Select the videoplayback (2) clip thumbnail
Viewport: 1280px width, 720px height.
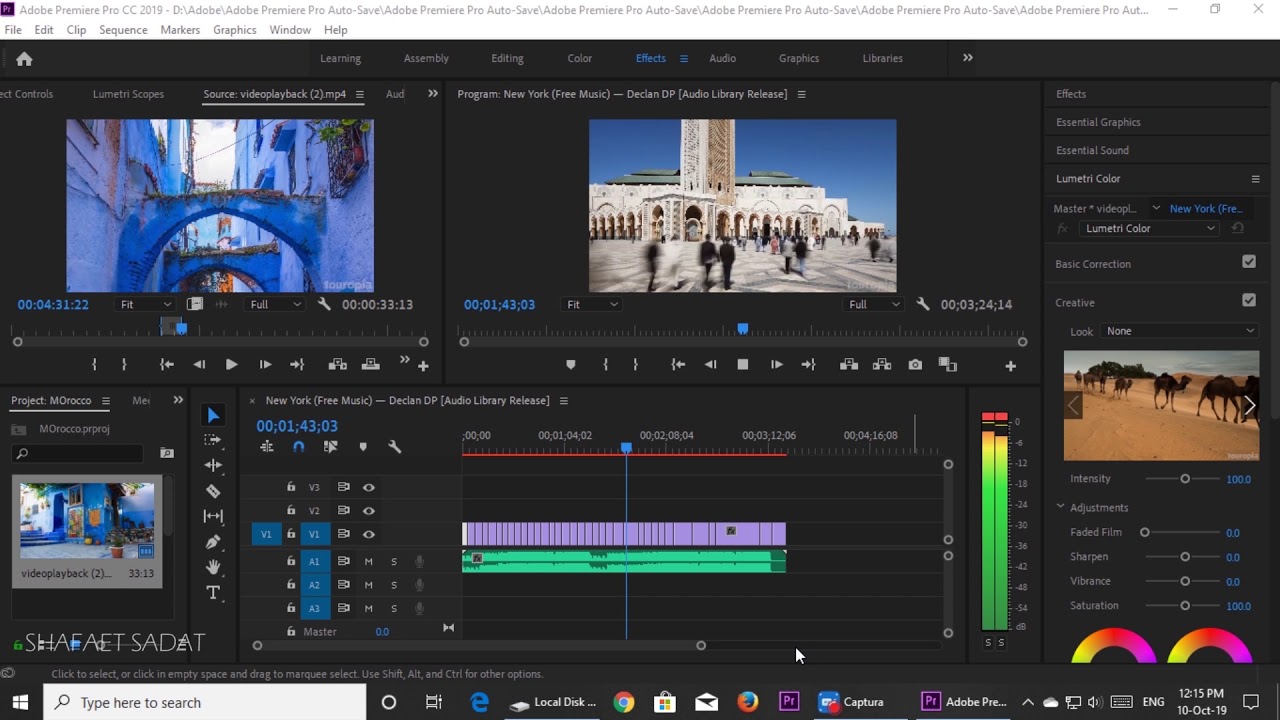[x=87, y=521]
